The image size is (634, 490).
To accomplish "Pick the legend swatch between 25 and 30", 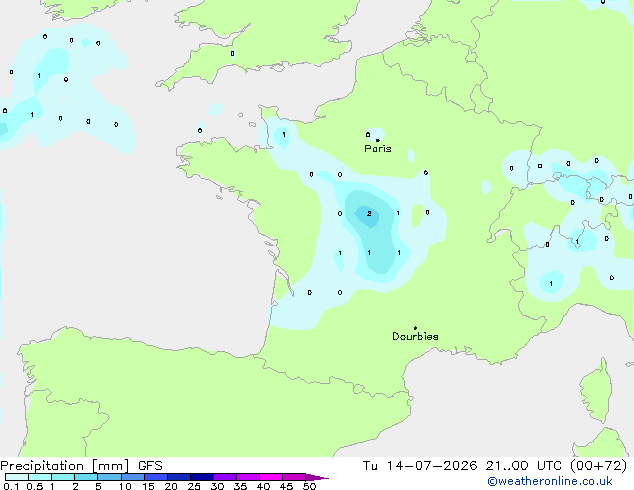I will 202,477.
